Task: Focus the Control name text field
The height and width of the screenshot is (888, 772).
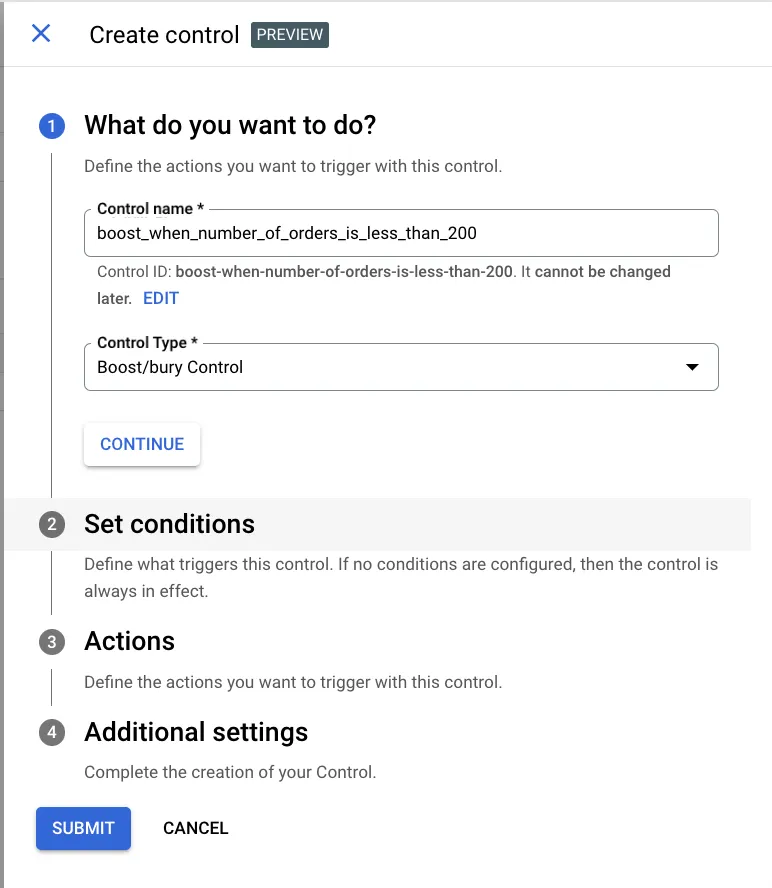Action: [400, 233]
